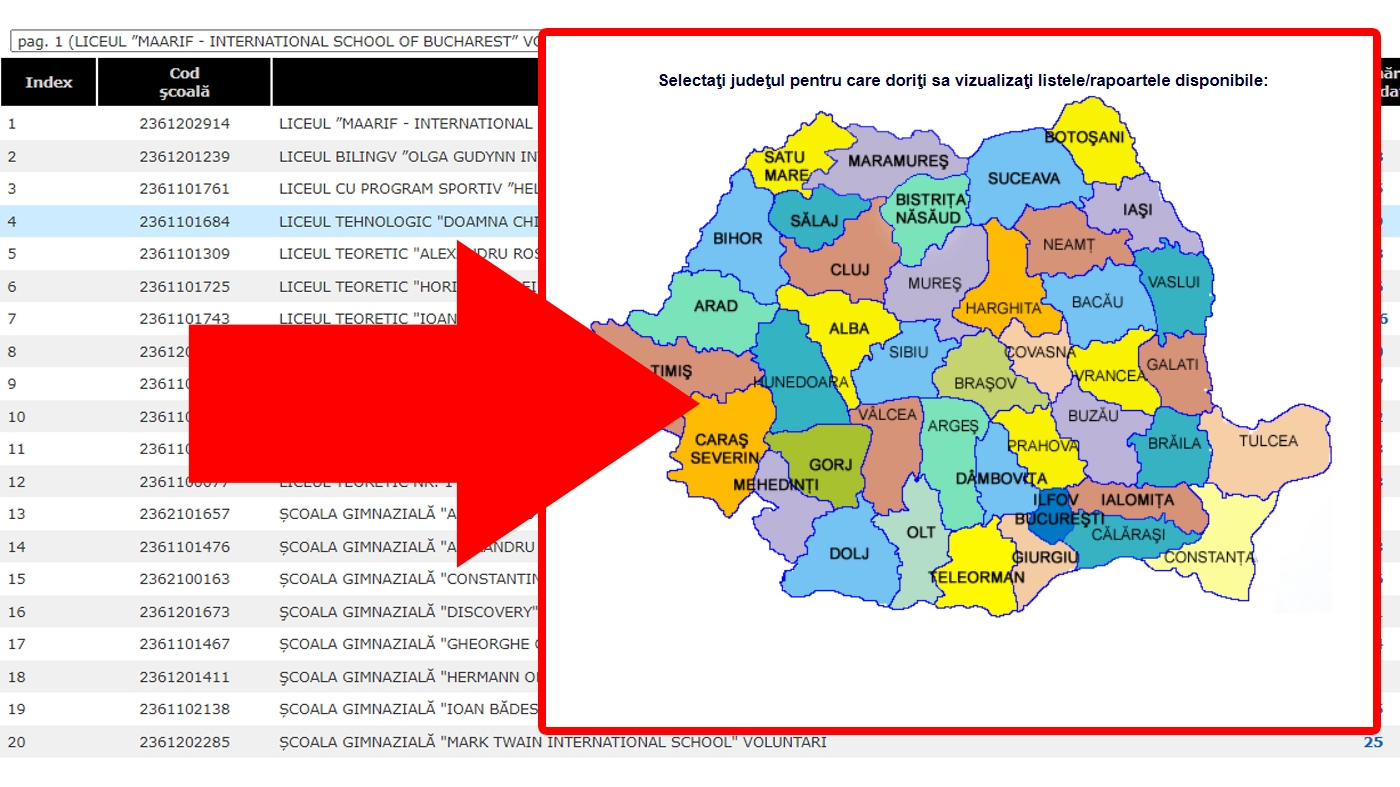Select Timiș county on the map
This screenshot has height=787, width=1400.
[x=671, y=371]
